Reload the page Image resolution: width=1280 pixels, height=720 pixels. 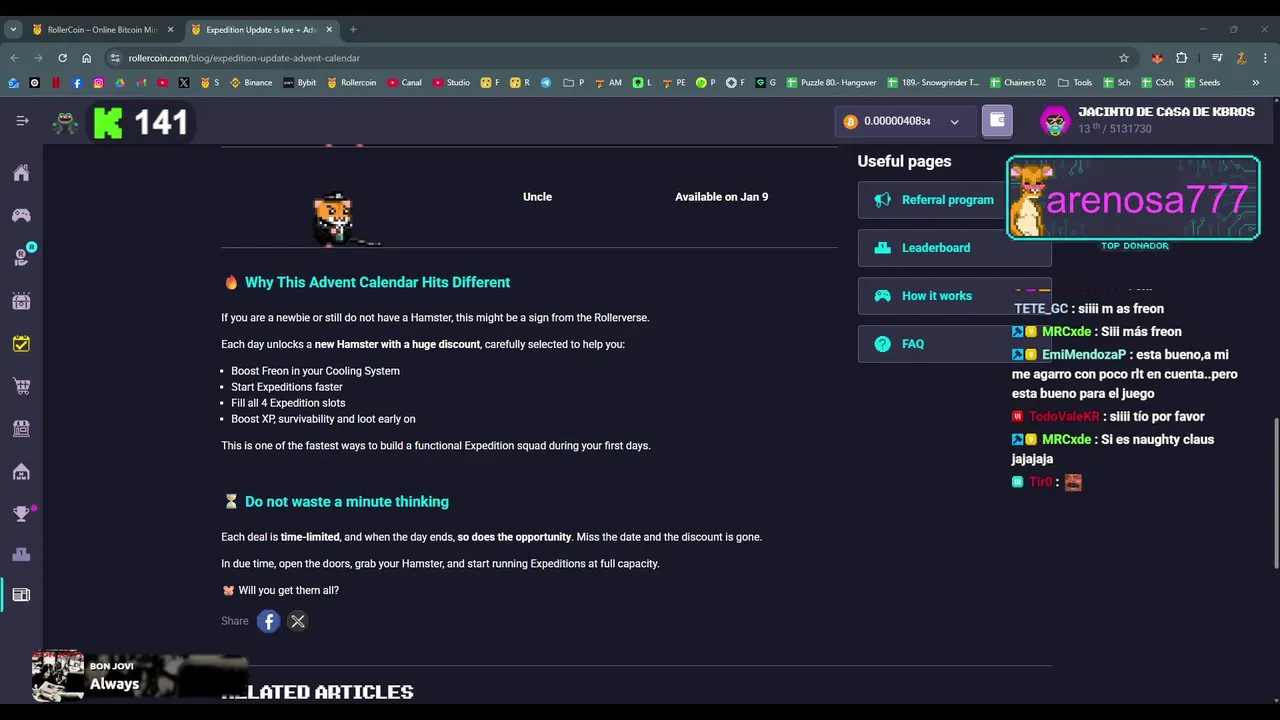point(62,58)
